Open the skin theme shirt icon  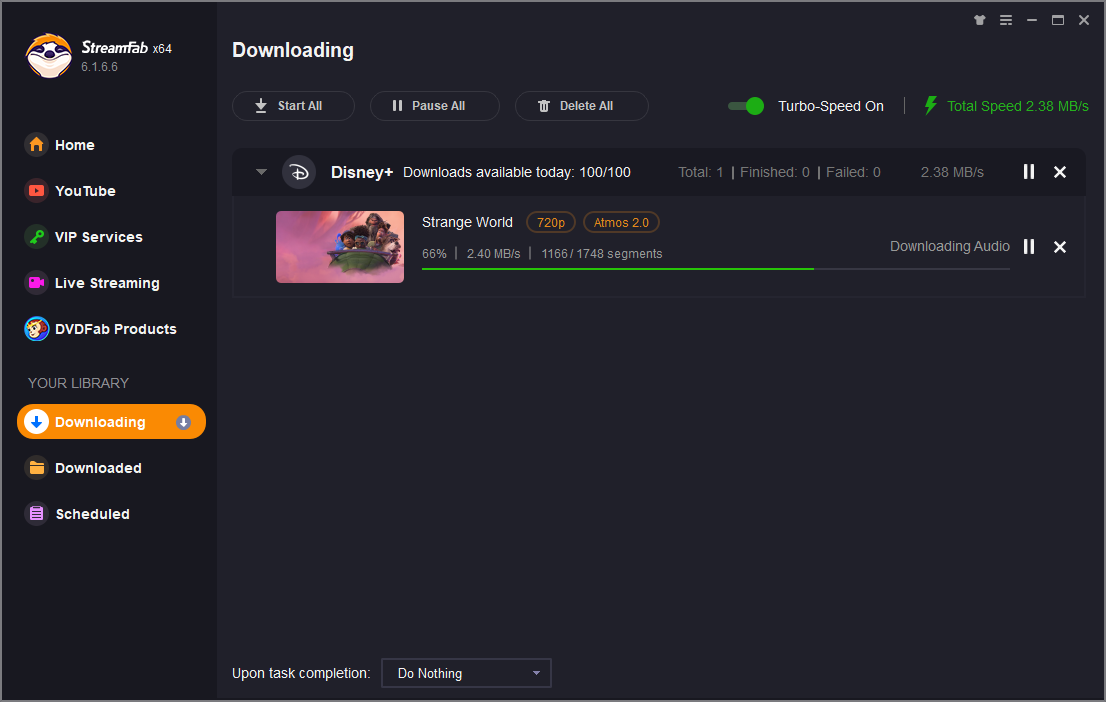[980, 20]
